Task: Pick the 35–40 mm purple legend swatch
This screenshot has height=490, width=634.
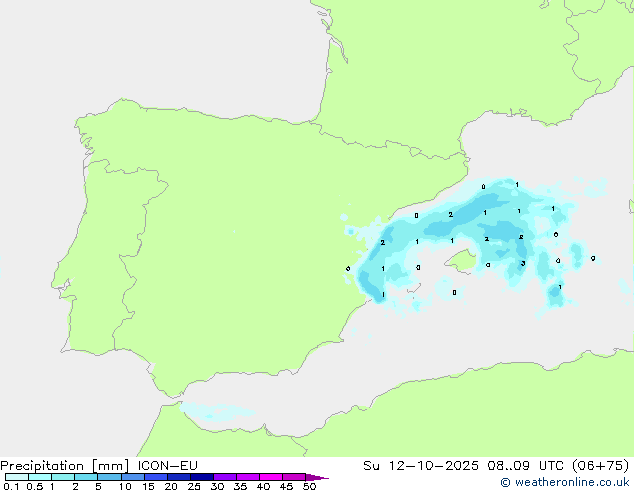Action: pyautogui.click(x=247, y=477)
